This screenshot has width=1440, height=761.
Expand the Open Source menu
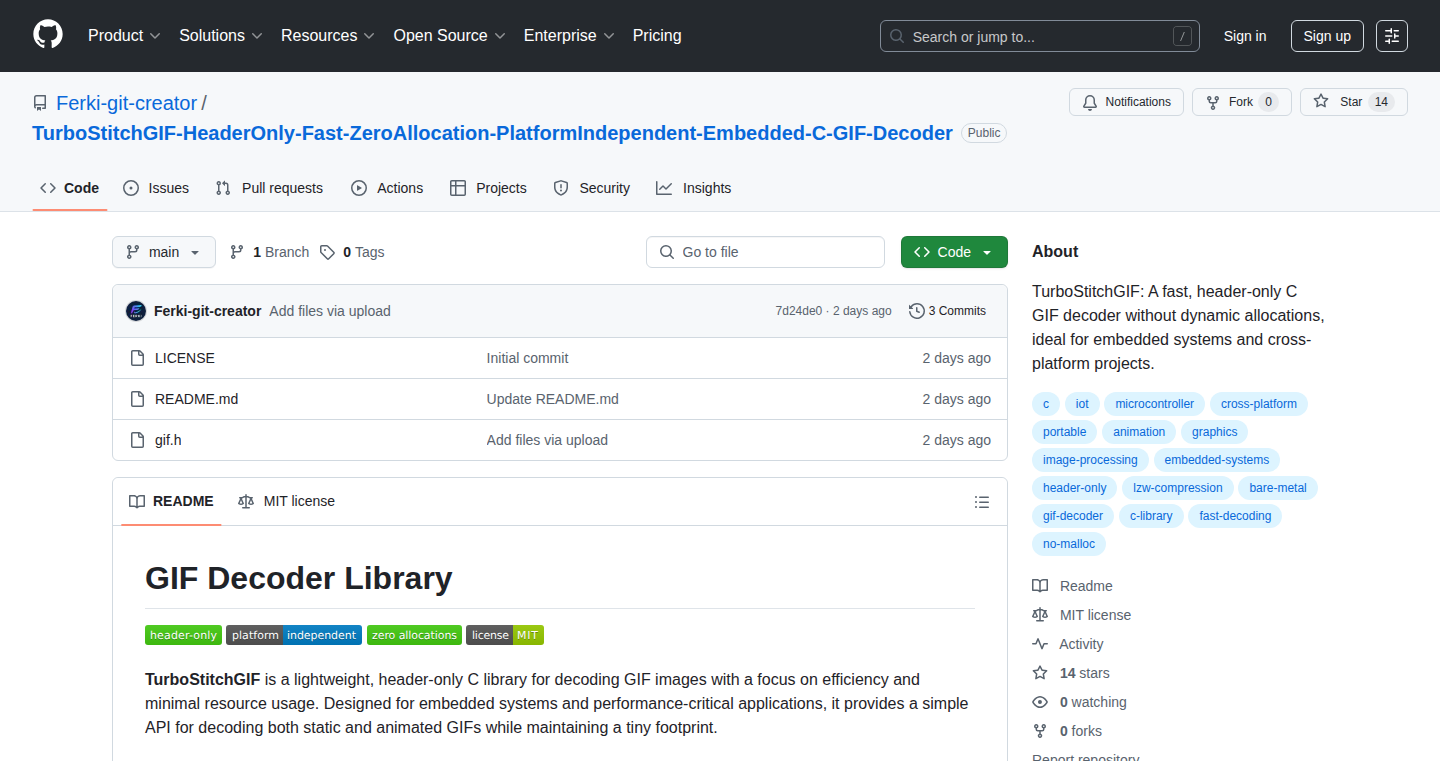449,36
